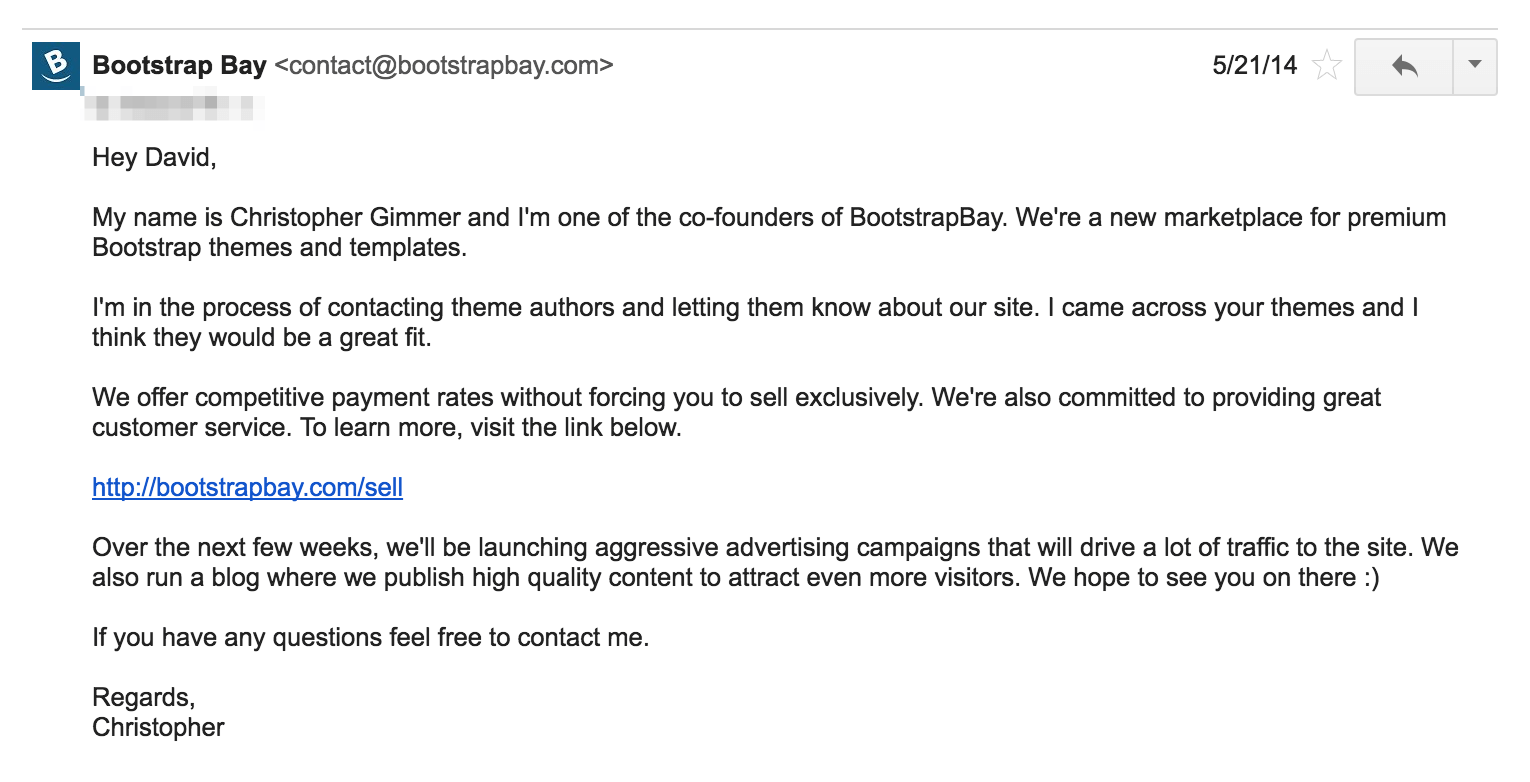Click the 5/21/14 date stamp
This screenshot has height=782, width=1530.
(1254, 66)
